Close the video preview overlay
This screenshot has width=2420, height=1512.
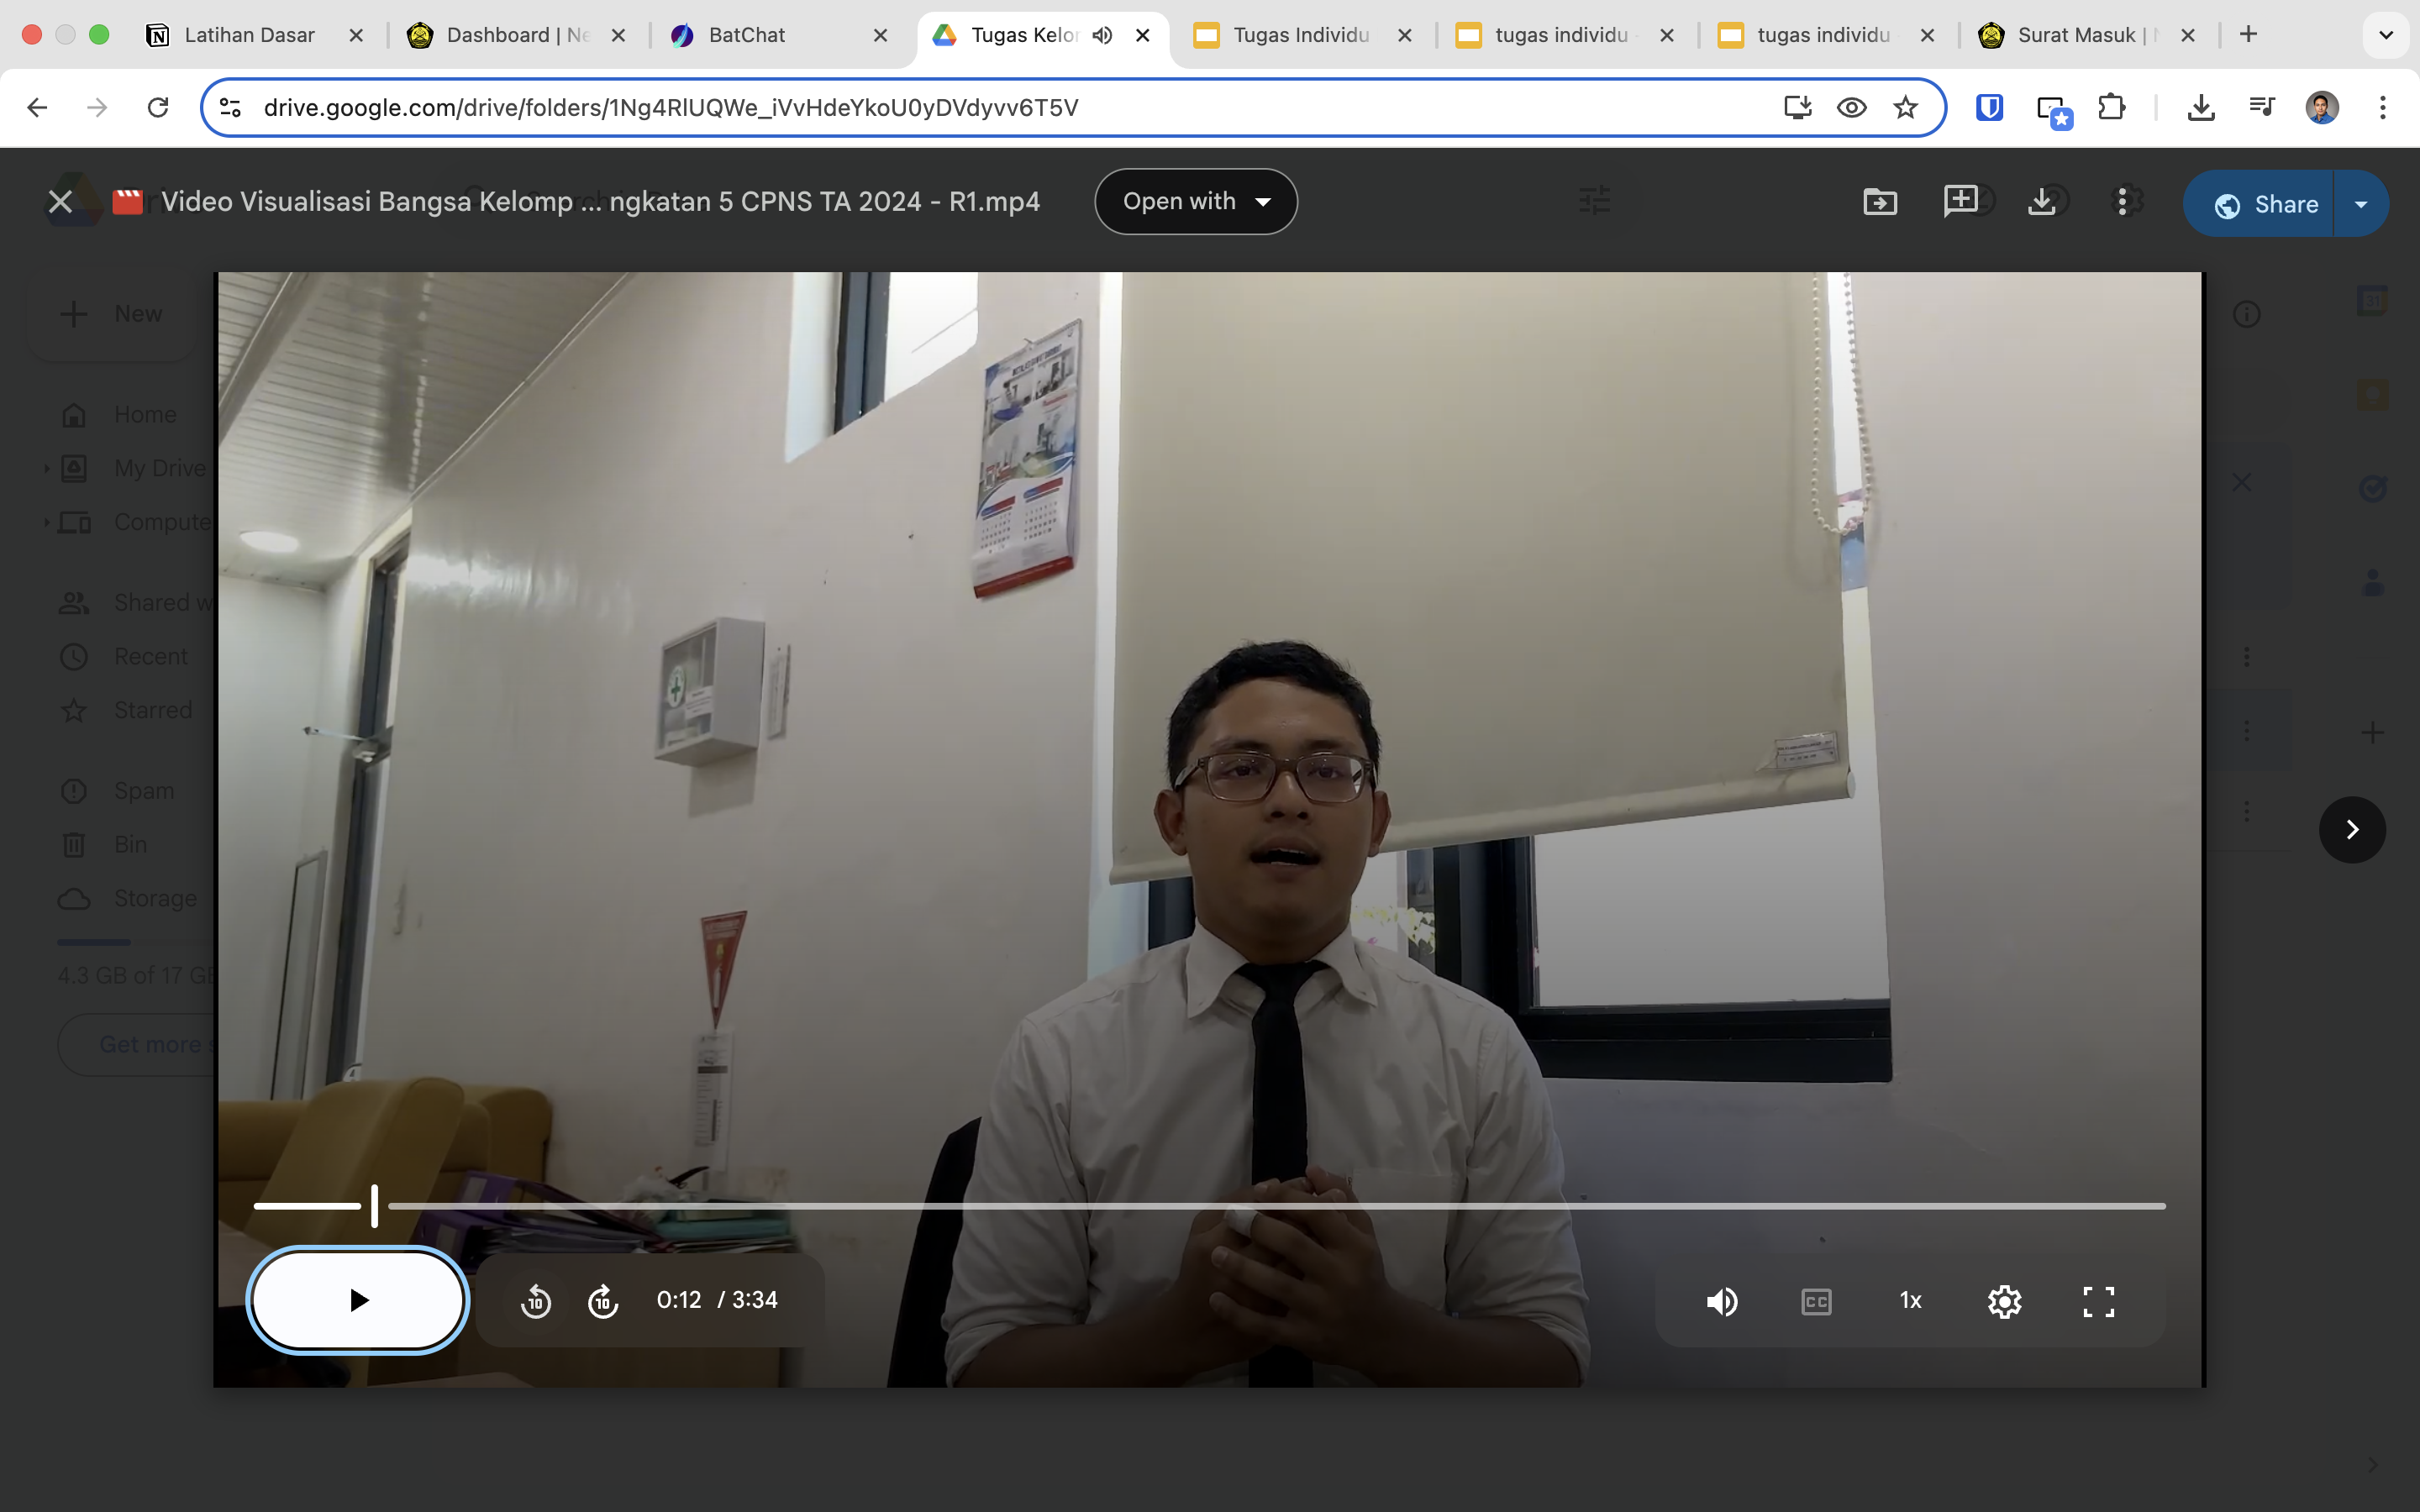(60, 202)
